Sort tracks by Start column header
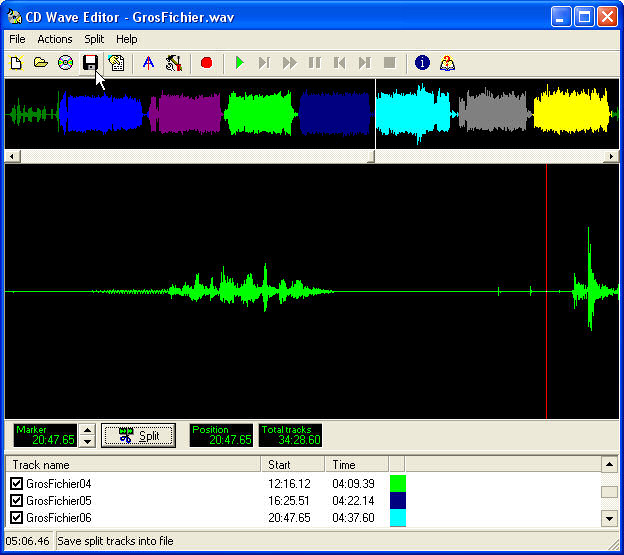The height and width of the screenshot is (555, 624). coord(293,464)
